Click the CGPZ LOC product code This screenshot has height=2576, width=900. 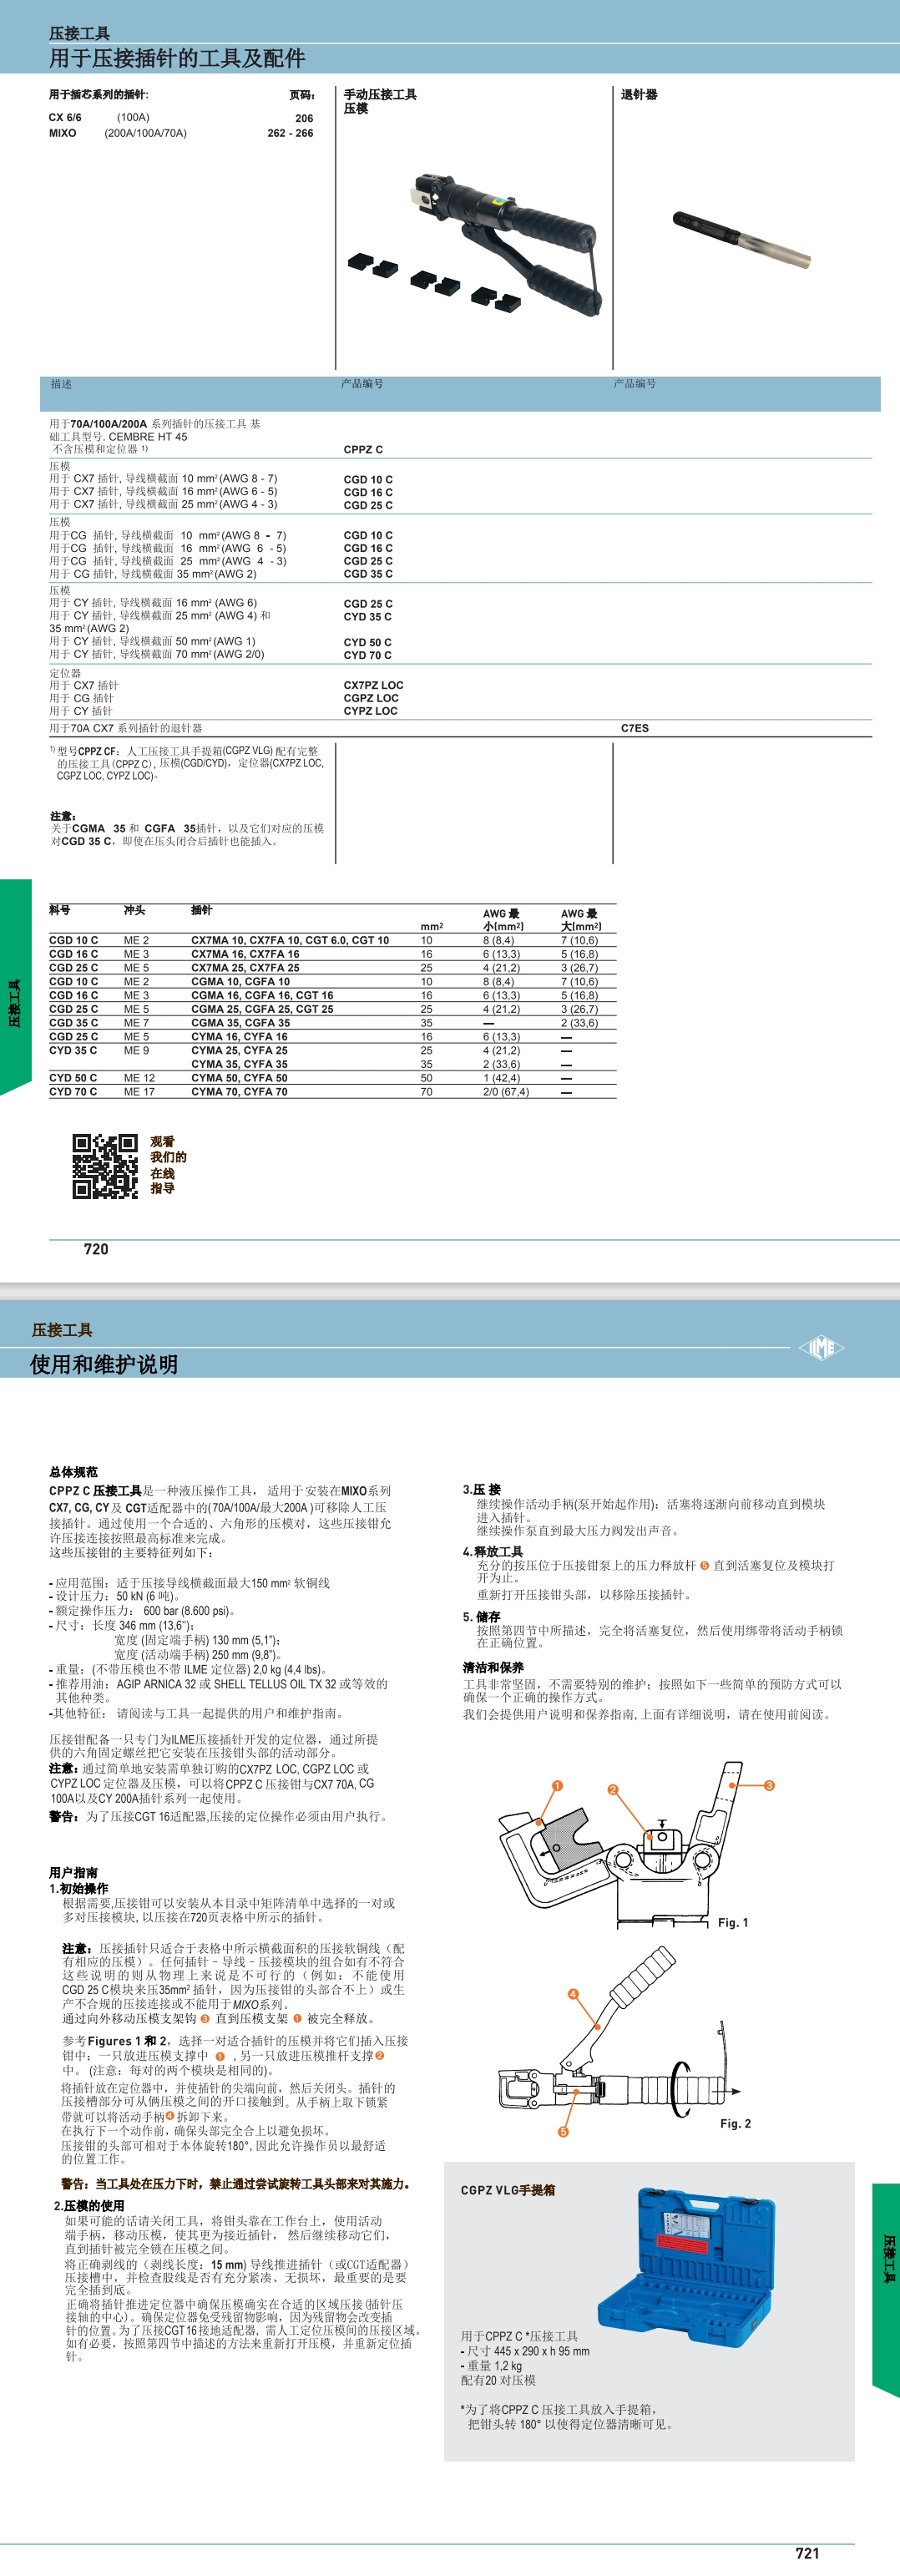pyautogui.click(x=371, y=698)
